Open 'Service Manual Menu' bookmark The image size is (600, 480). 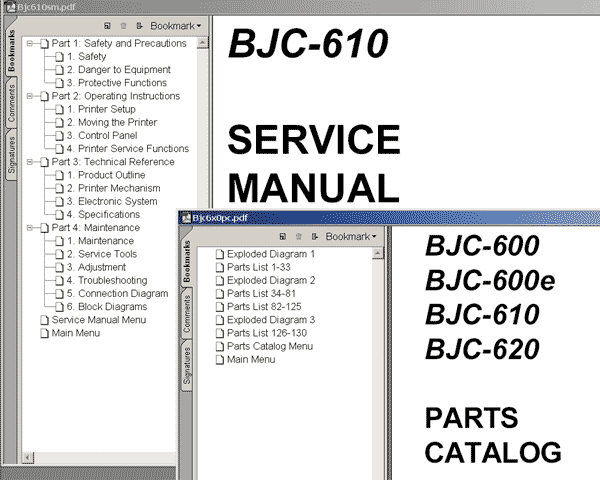coord(99,320)
